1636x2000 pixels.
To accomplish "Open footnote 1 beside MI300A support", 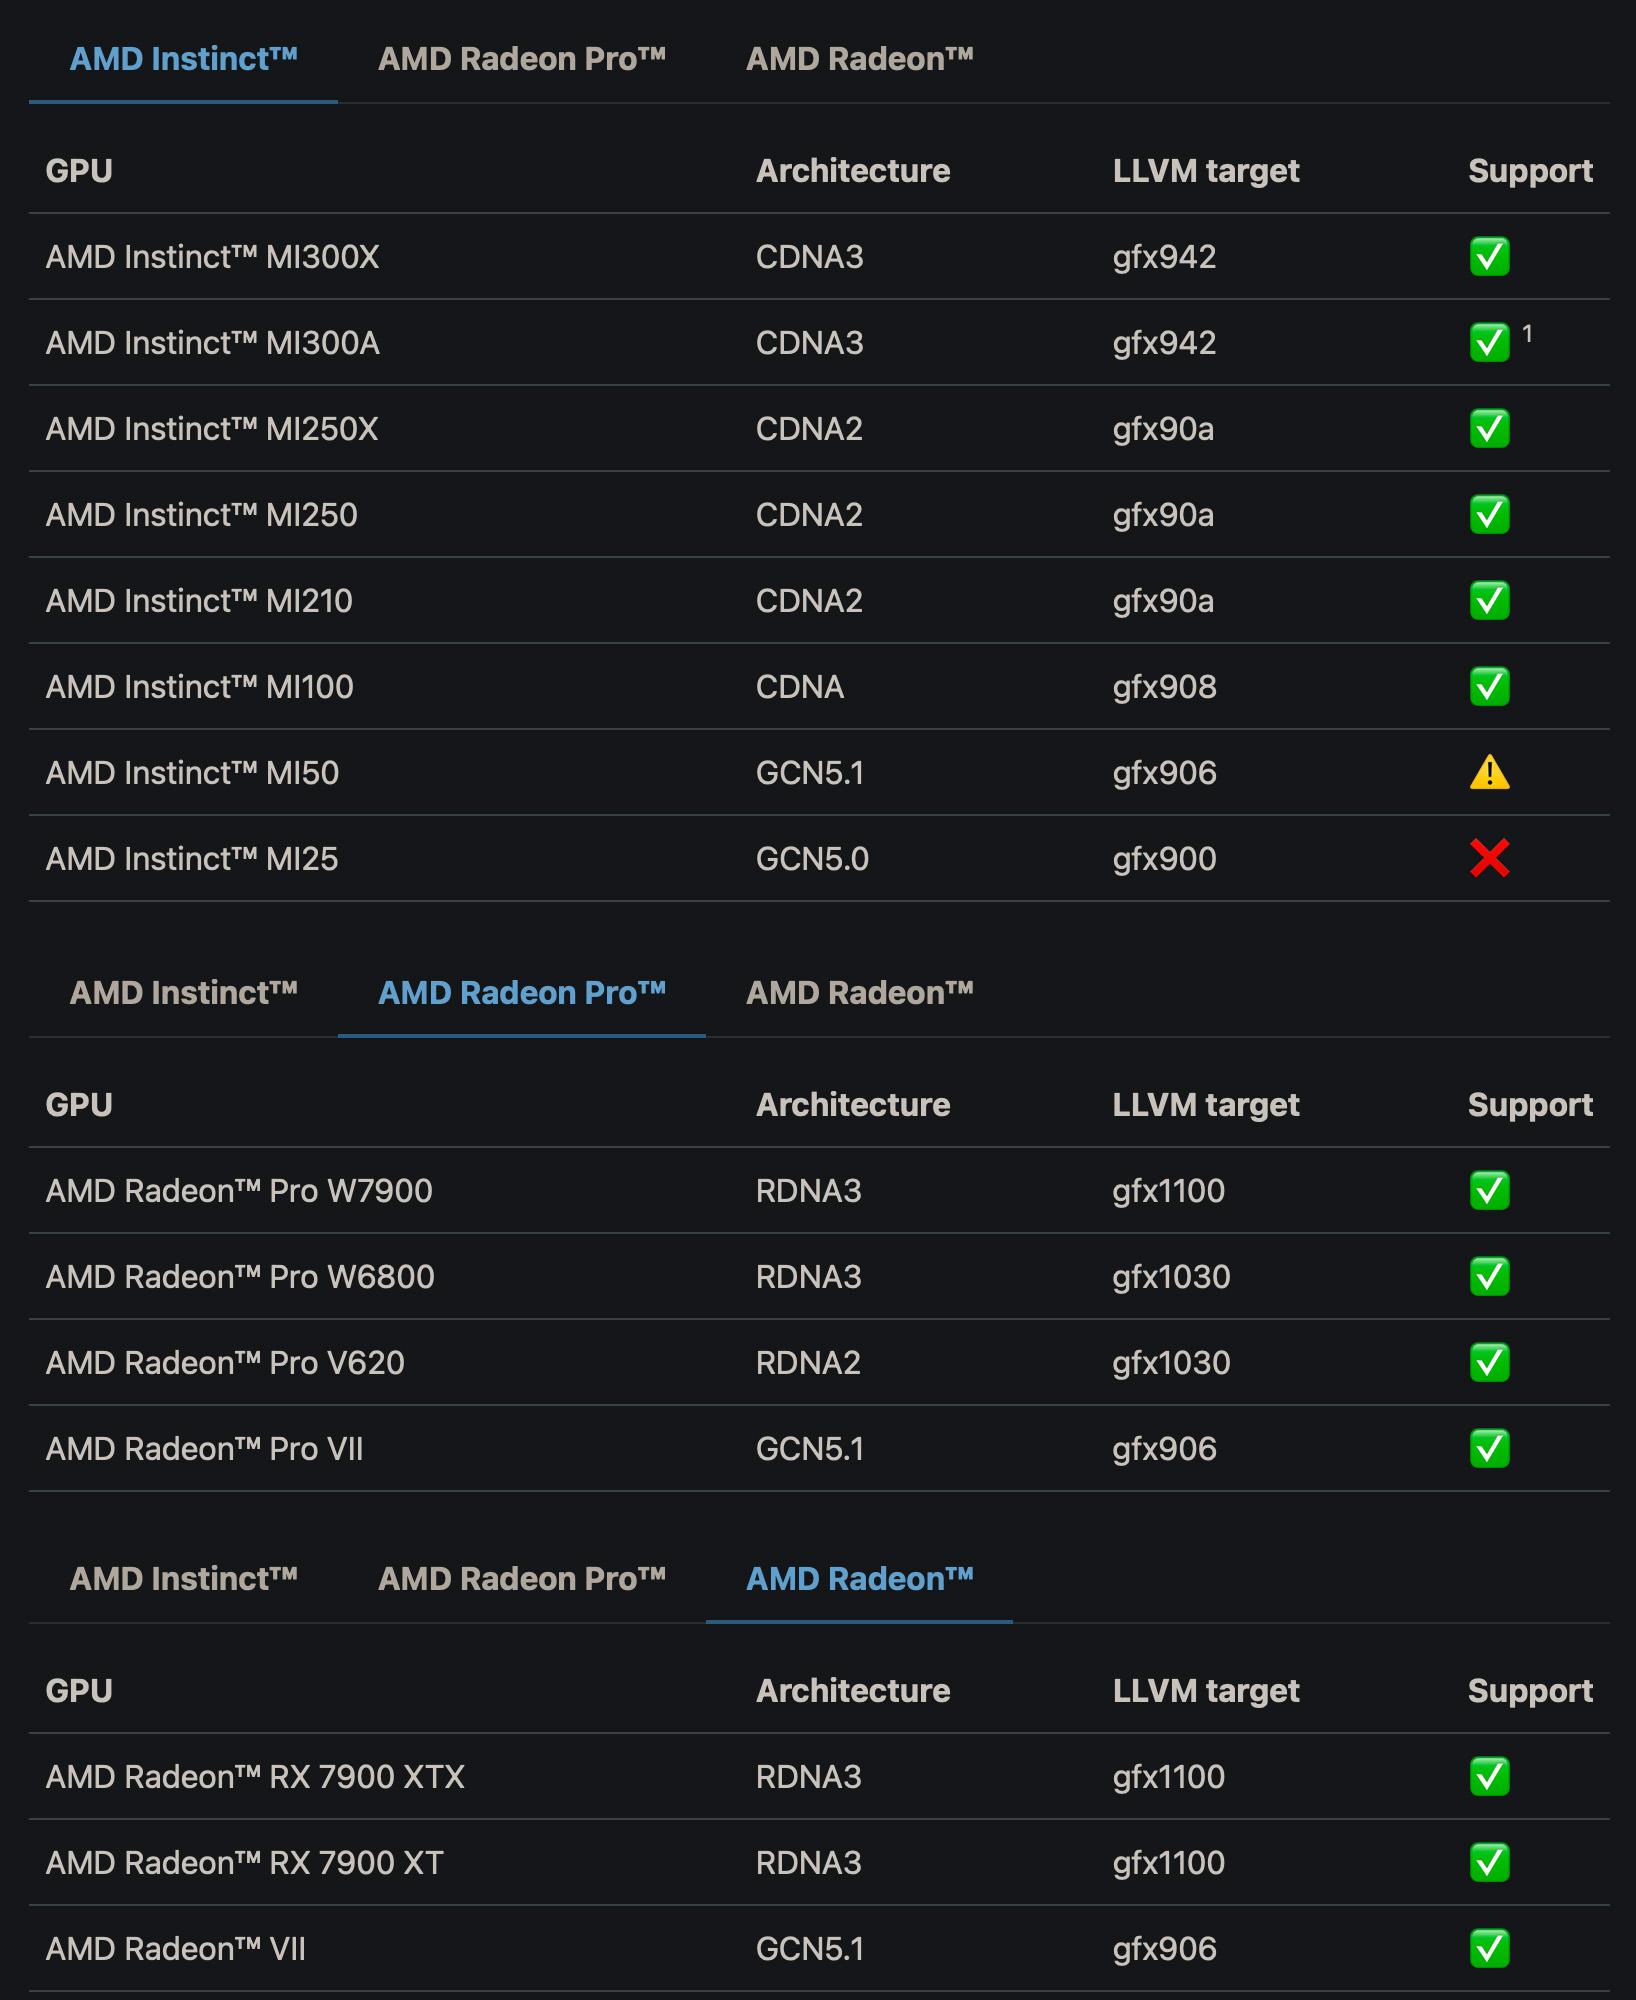I will pos(1527,334).
